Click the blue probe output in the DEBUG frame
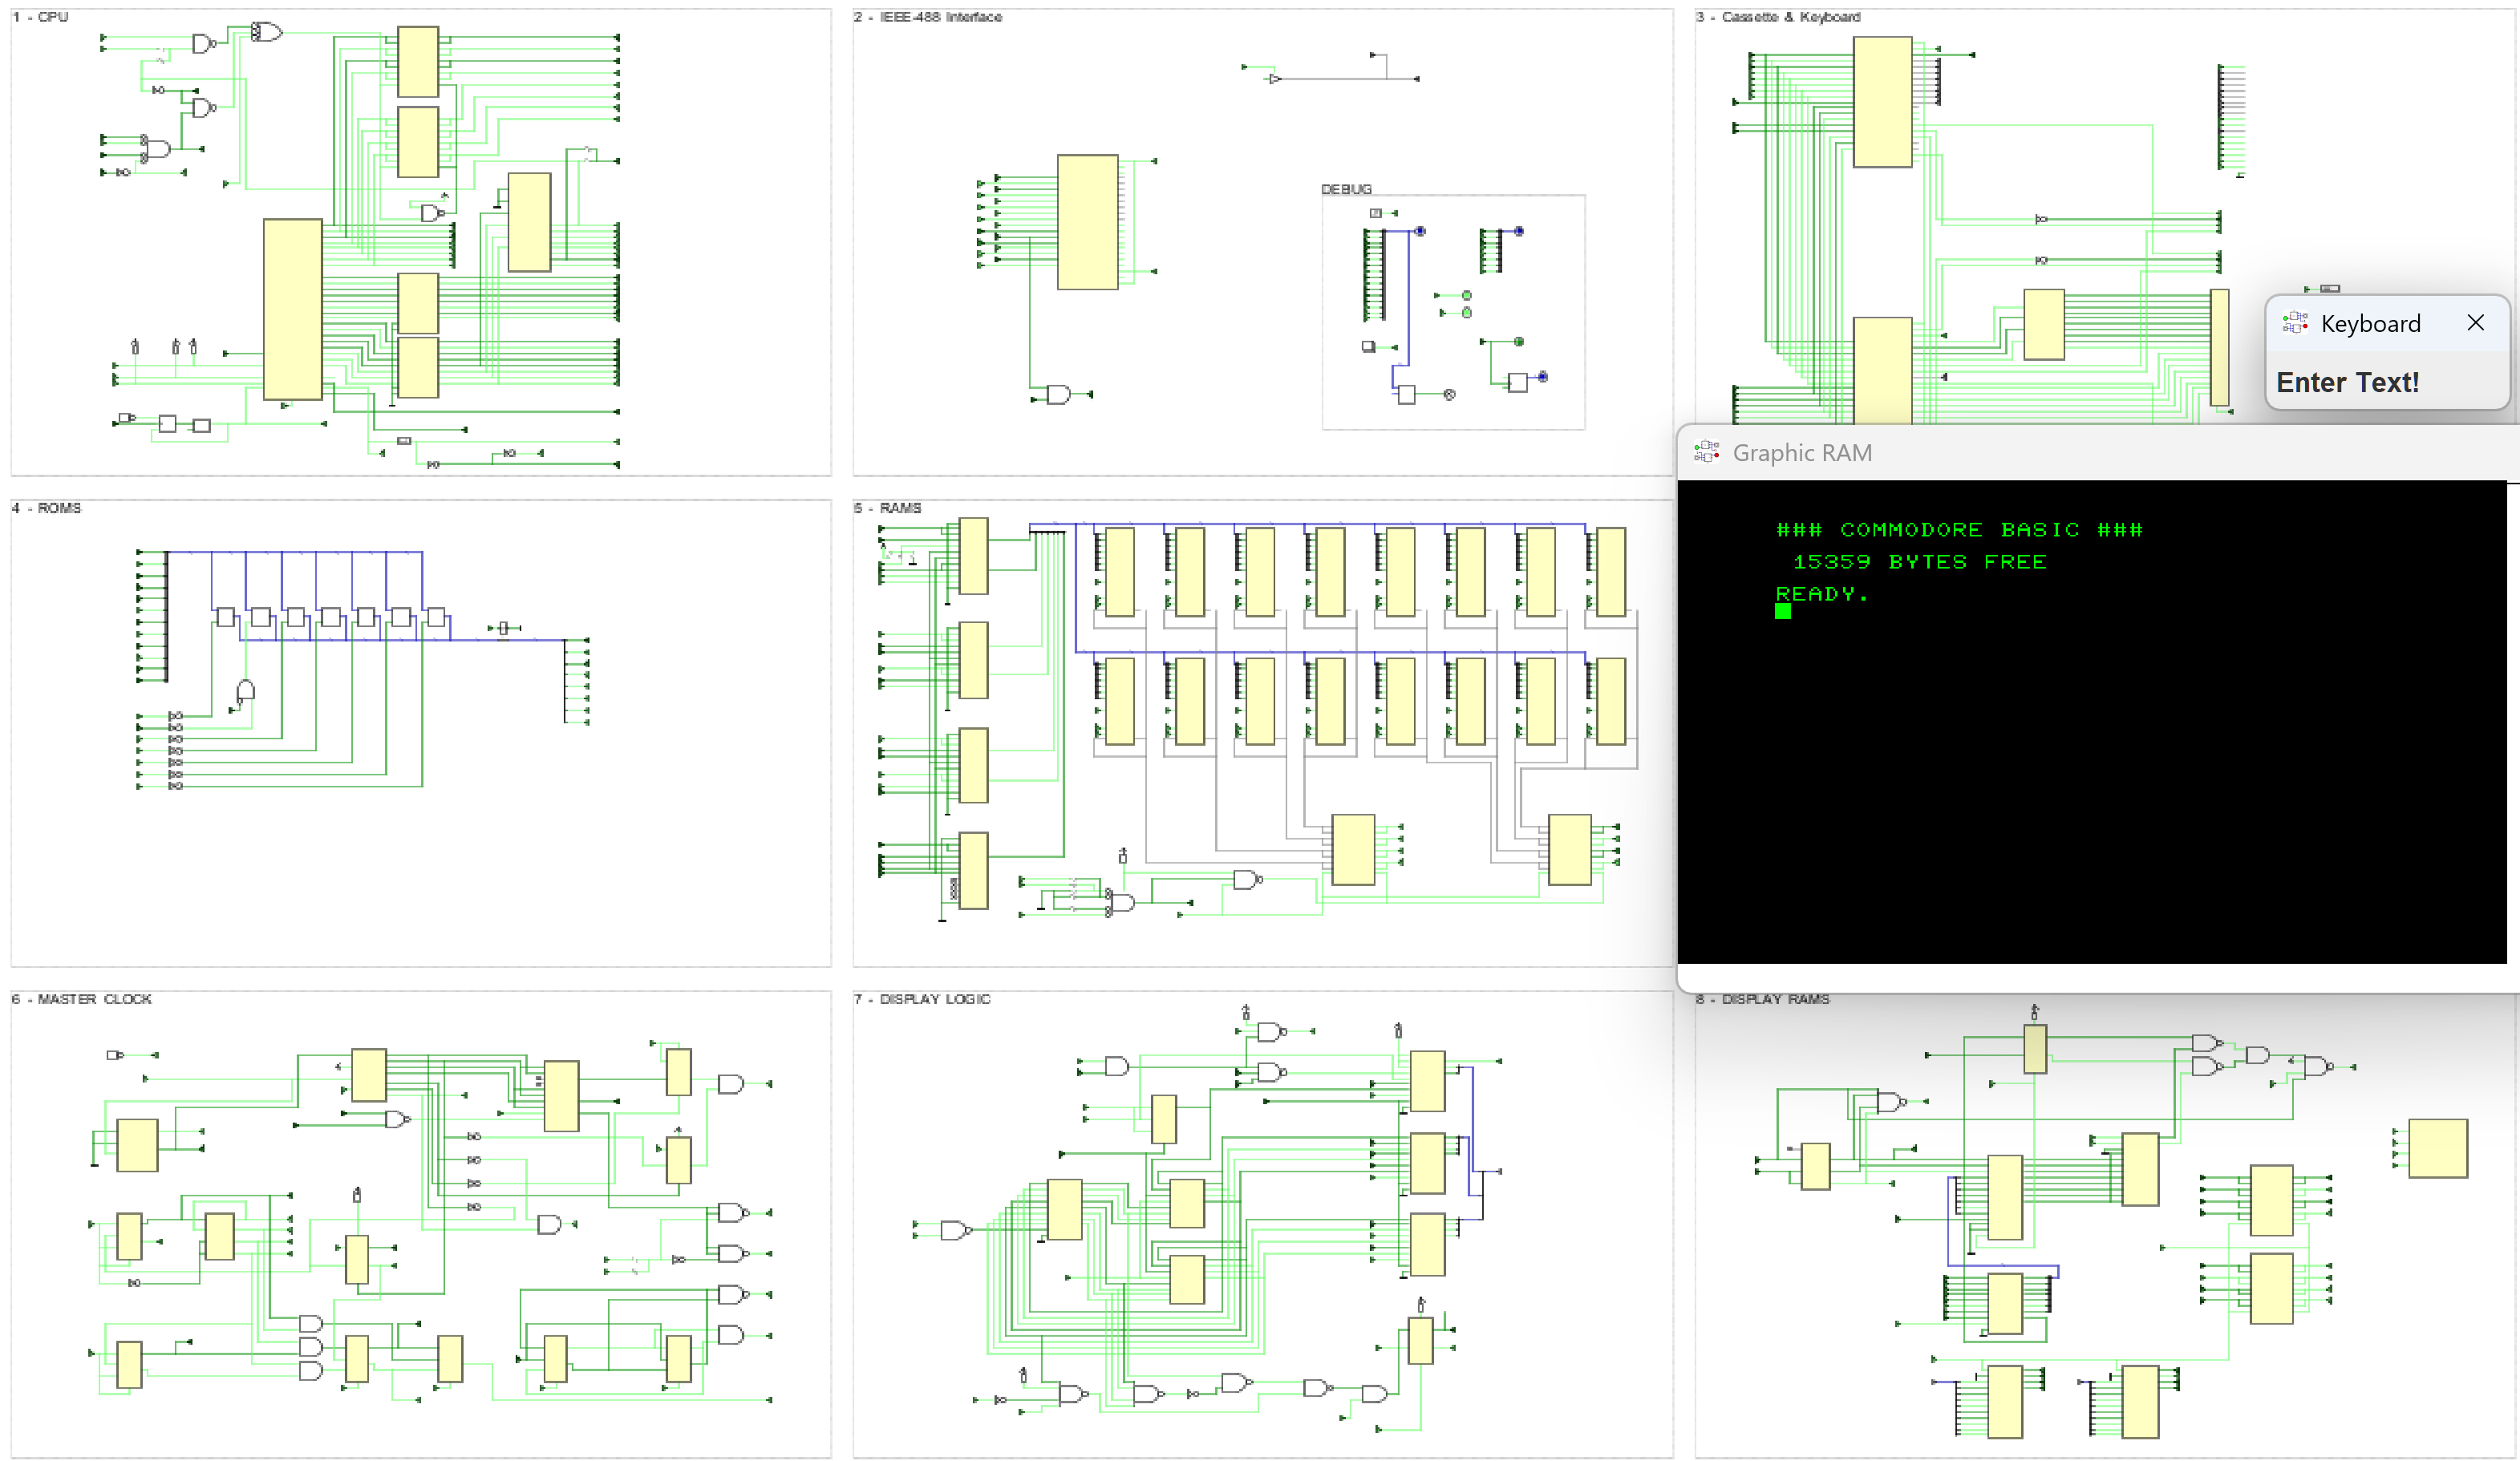 click(1421, 231)
